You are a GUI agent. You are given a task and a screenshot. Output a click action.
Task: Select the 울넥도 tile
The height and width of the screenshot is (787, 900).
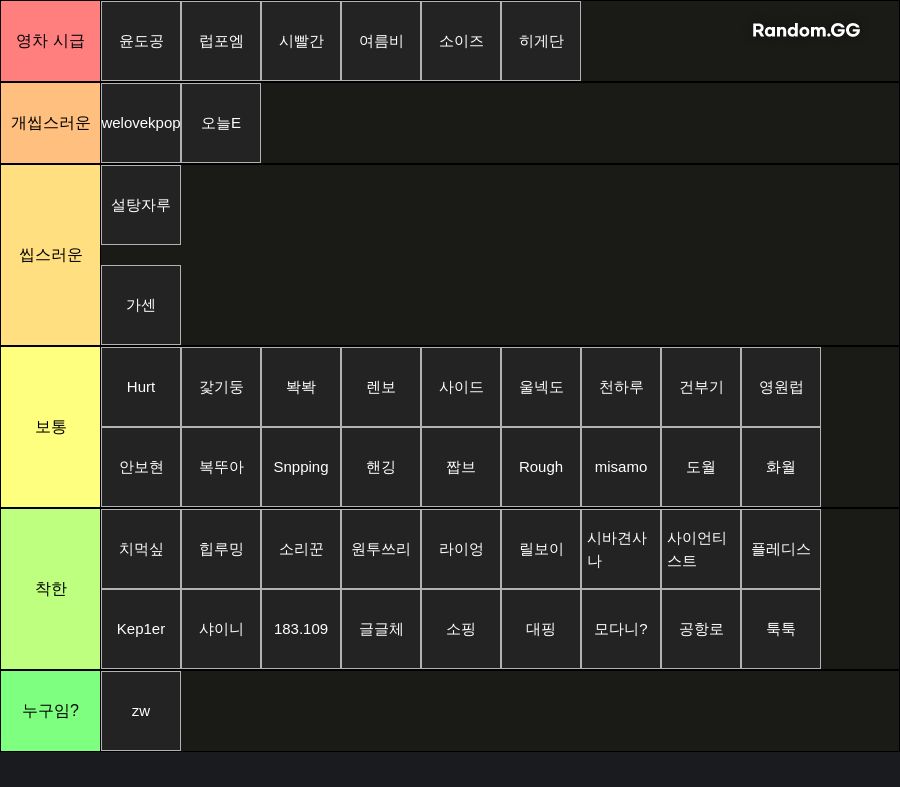tap(541, 387)
